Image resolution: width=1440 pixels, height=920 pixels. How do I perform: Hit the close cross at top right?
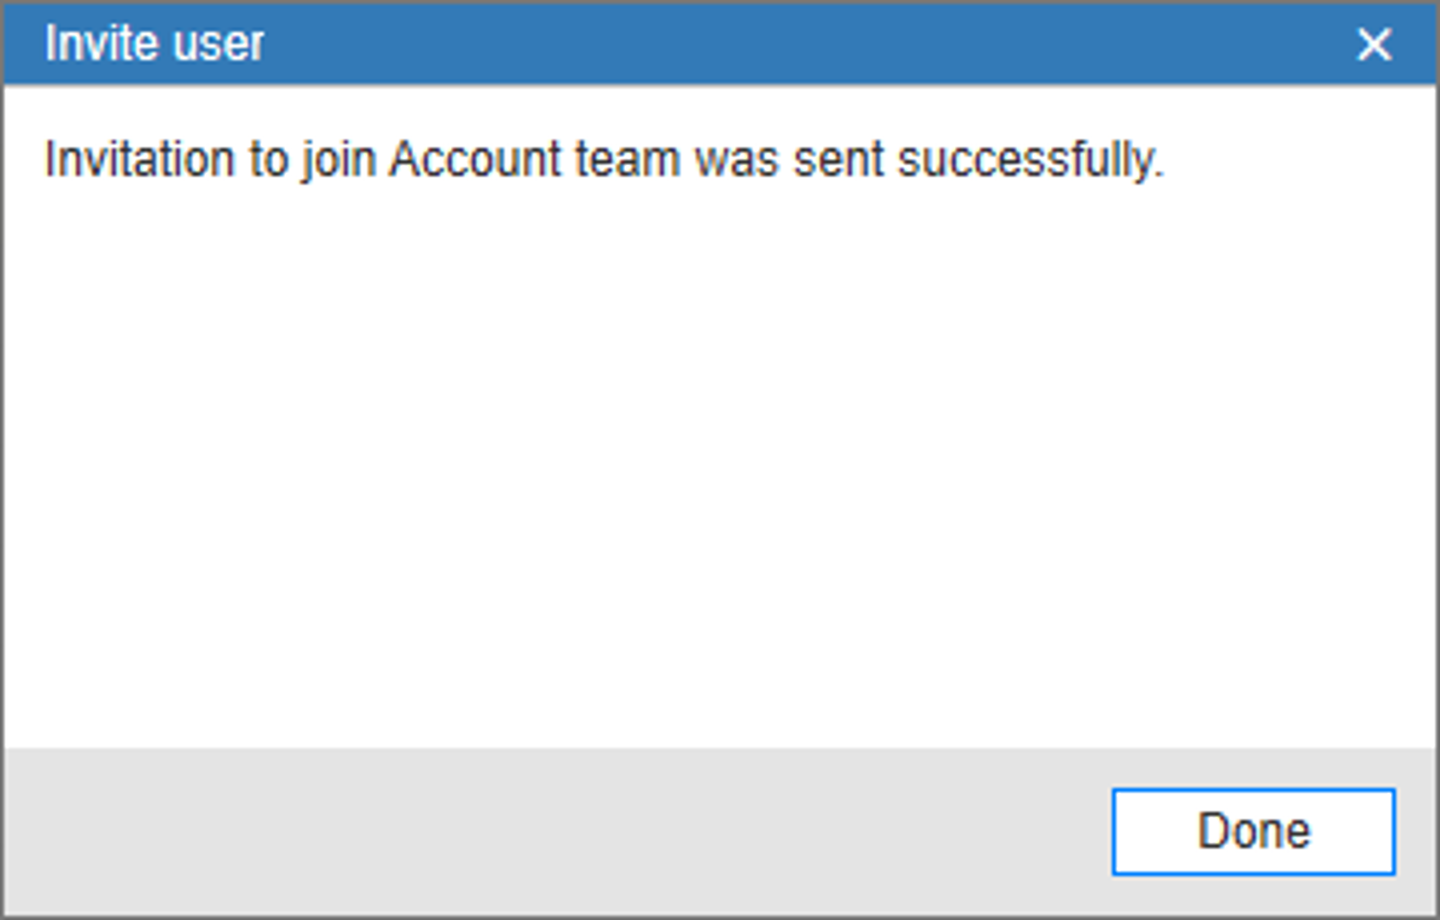1374,44
